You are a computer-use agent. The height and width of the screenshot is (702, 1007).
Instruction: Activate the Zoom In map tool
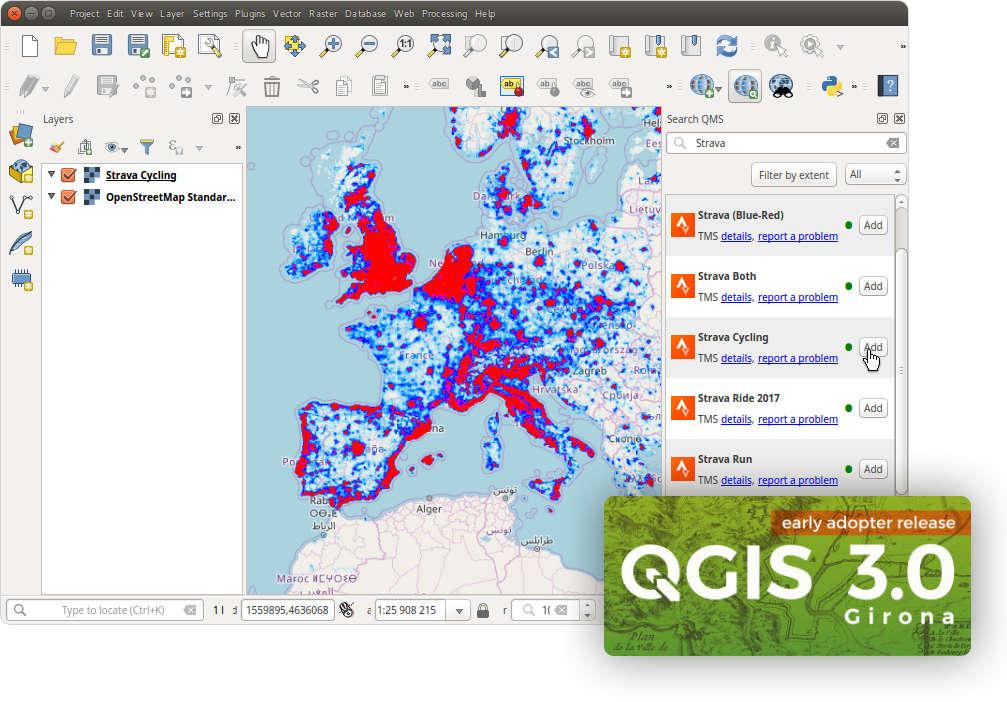coord(330,46)
